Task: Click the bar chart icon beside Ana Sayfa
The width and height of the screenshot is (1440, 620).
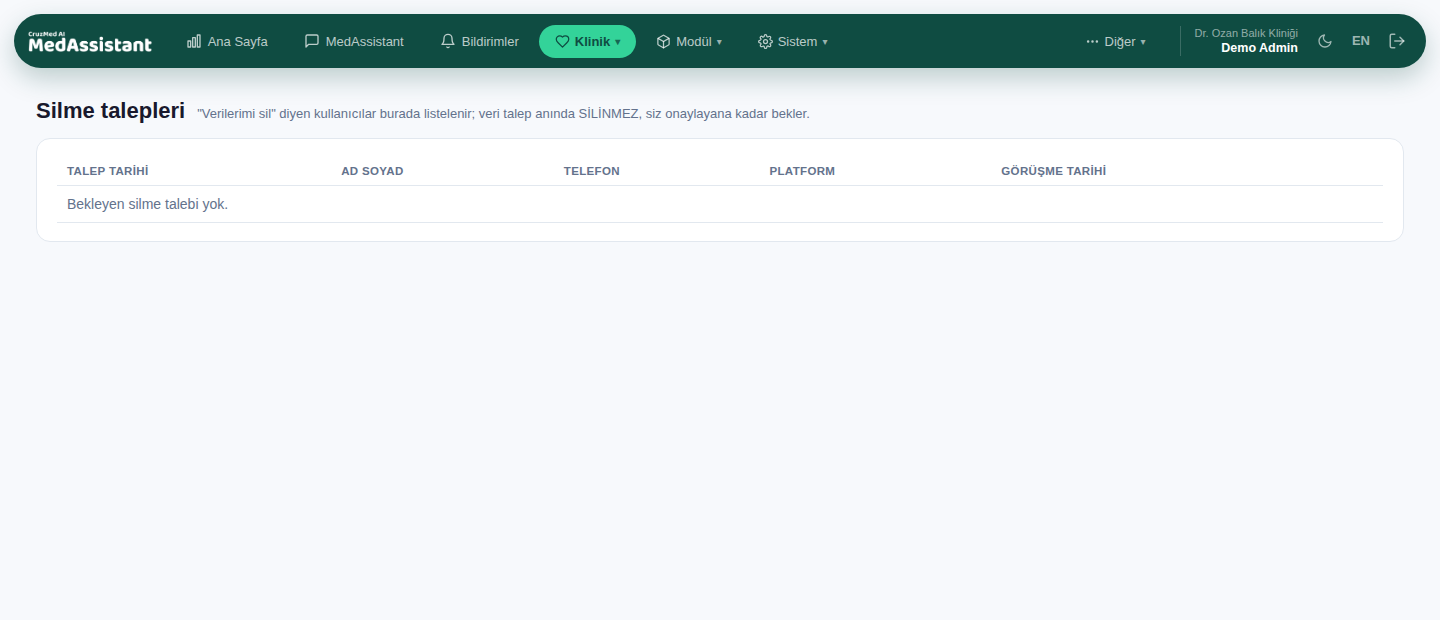Action: pos(194,41)
